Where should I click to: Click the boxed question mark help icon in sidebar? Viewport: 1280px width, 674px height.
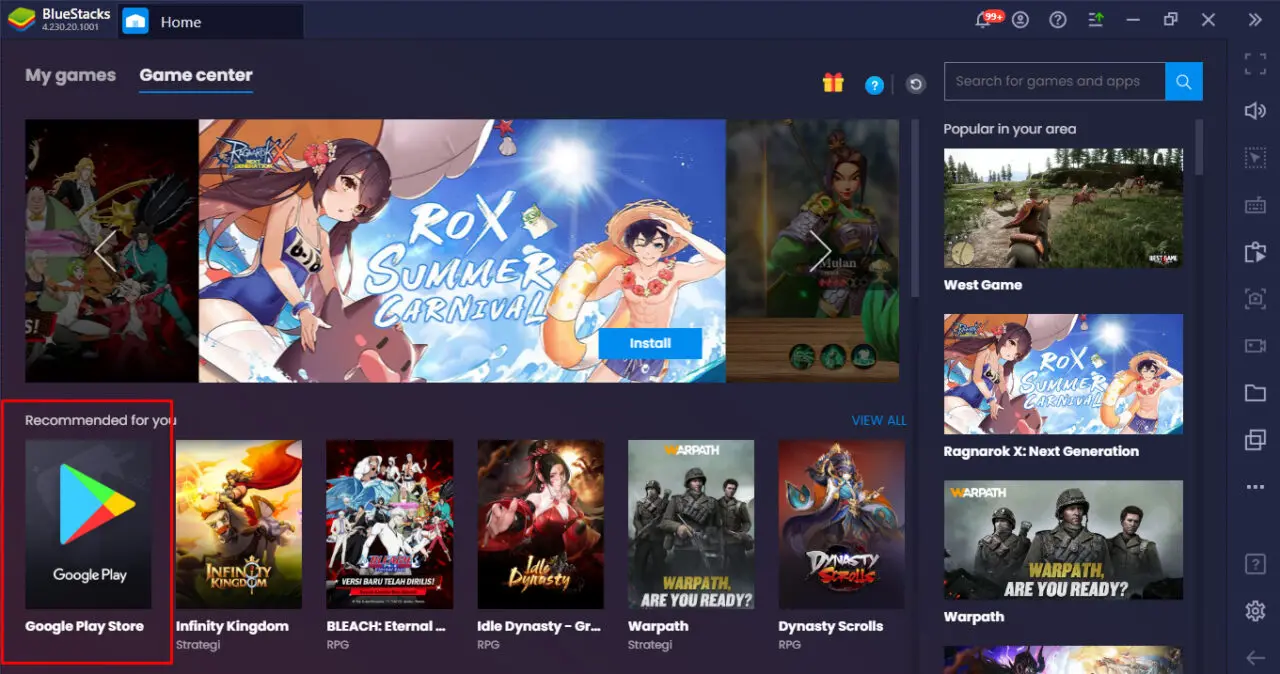tap(1255, 564)
